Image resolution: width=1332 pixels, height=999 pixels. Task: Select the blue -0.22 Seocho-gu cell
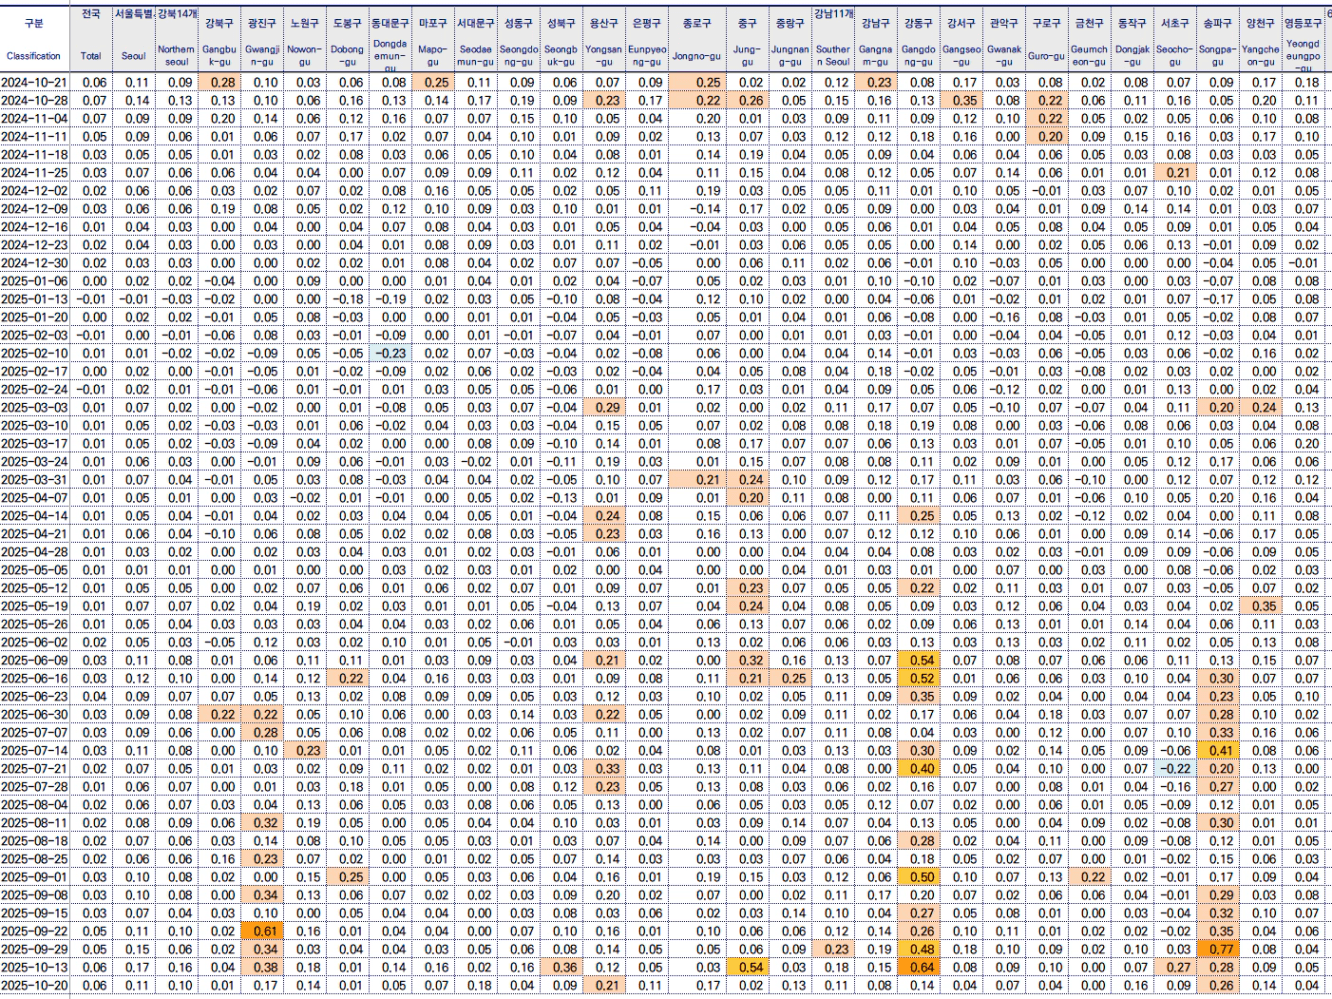tap(1174, 769)
